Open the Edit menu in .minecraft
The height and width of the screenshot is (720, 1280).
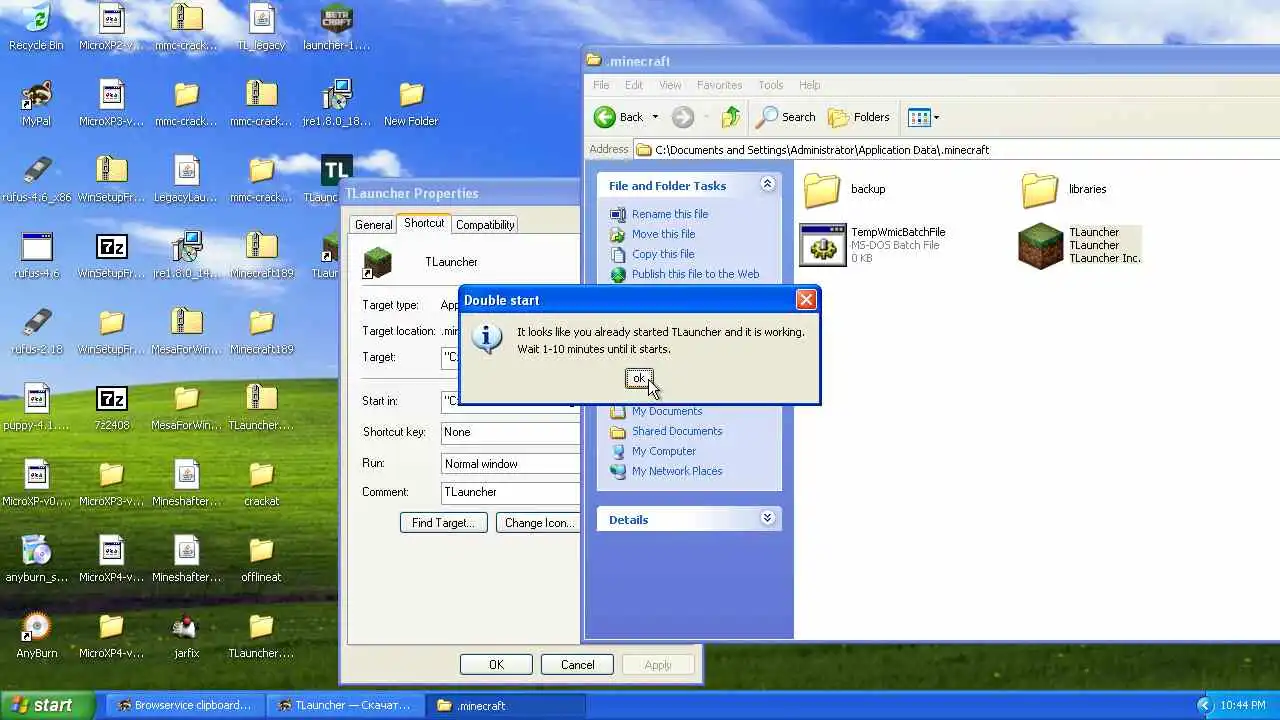point(634,85)
